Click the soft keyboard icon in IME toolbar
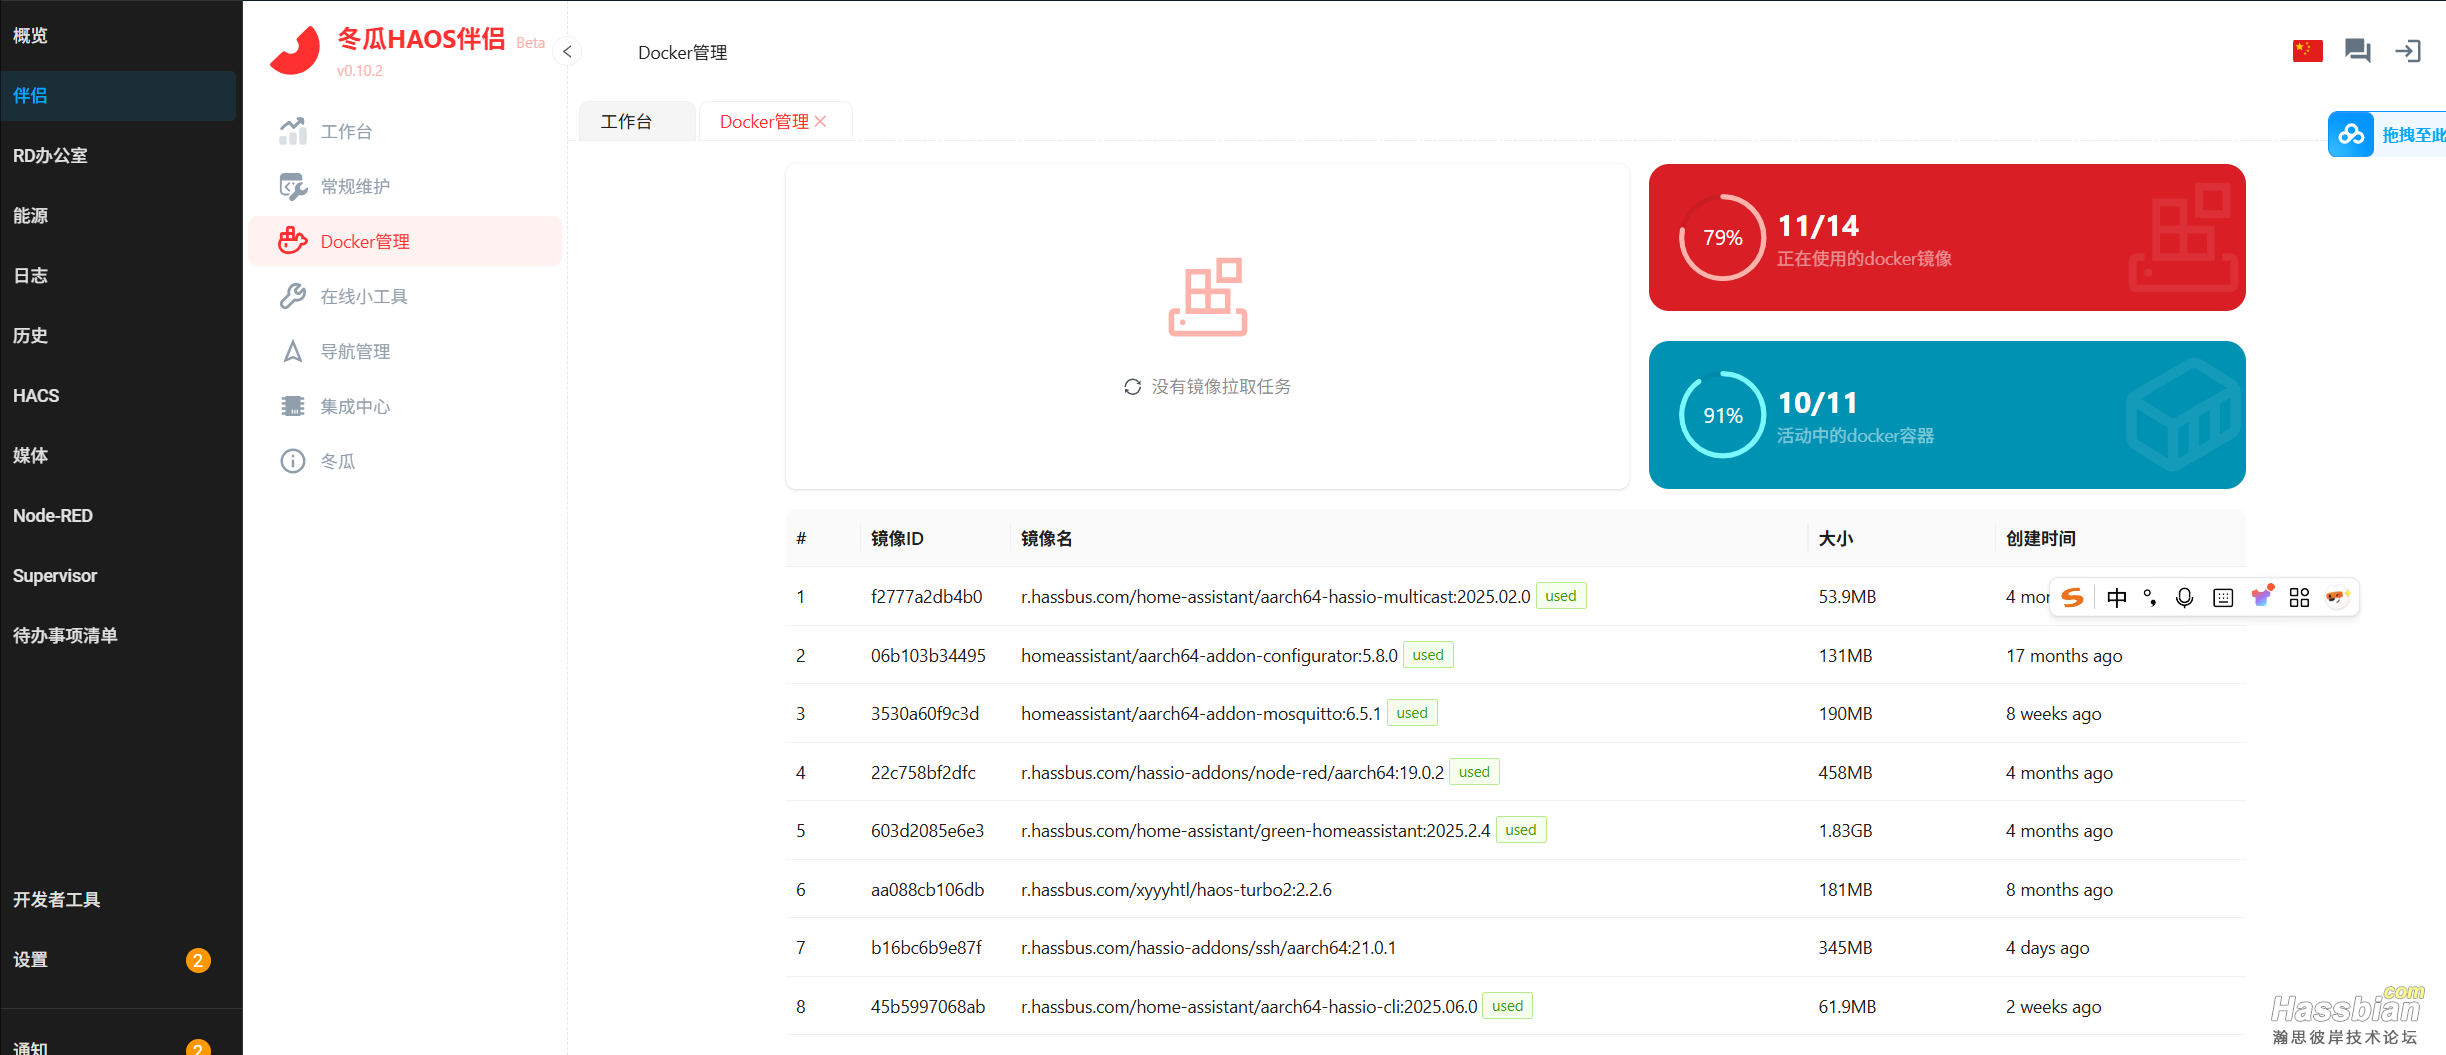The image size is (2446, 1055). coord(2222,597)
